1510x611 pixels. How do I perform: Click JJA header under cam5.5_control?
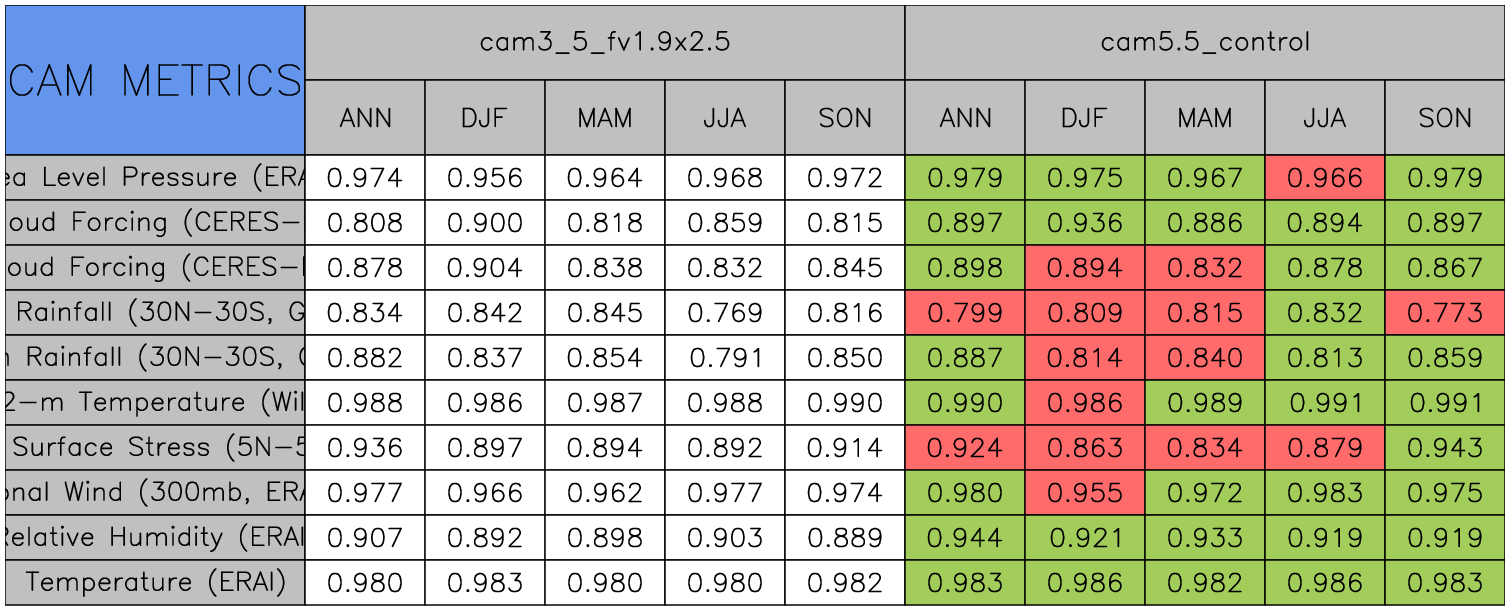click(1324, 118)
